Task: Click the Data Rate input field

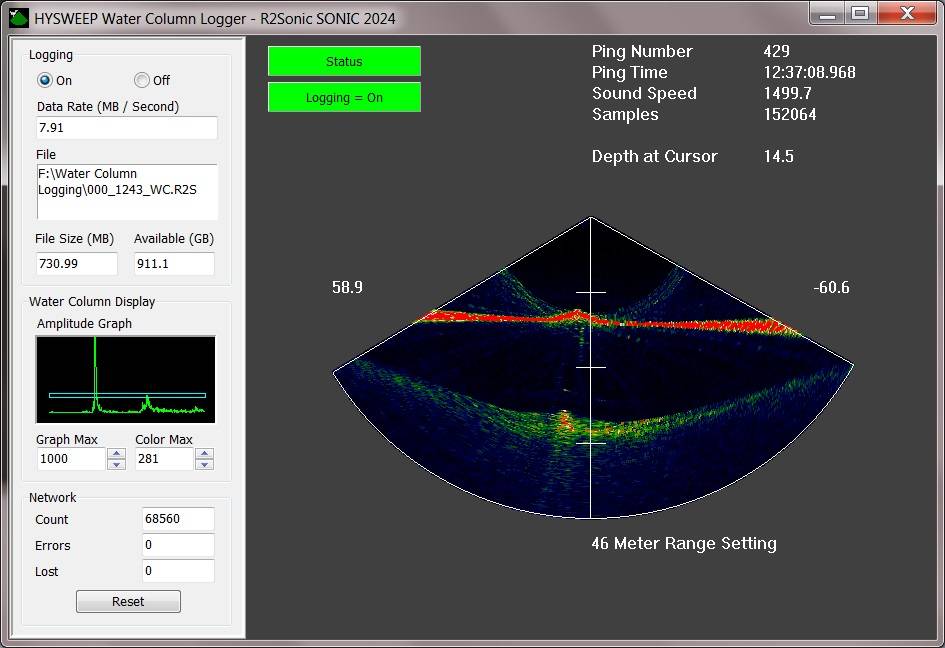Action: [x=126, y=128]
